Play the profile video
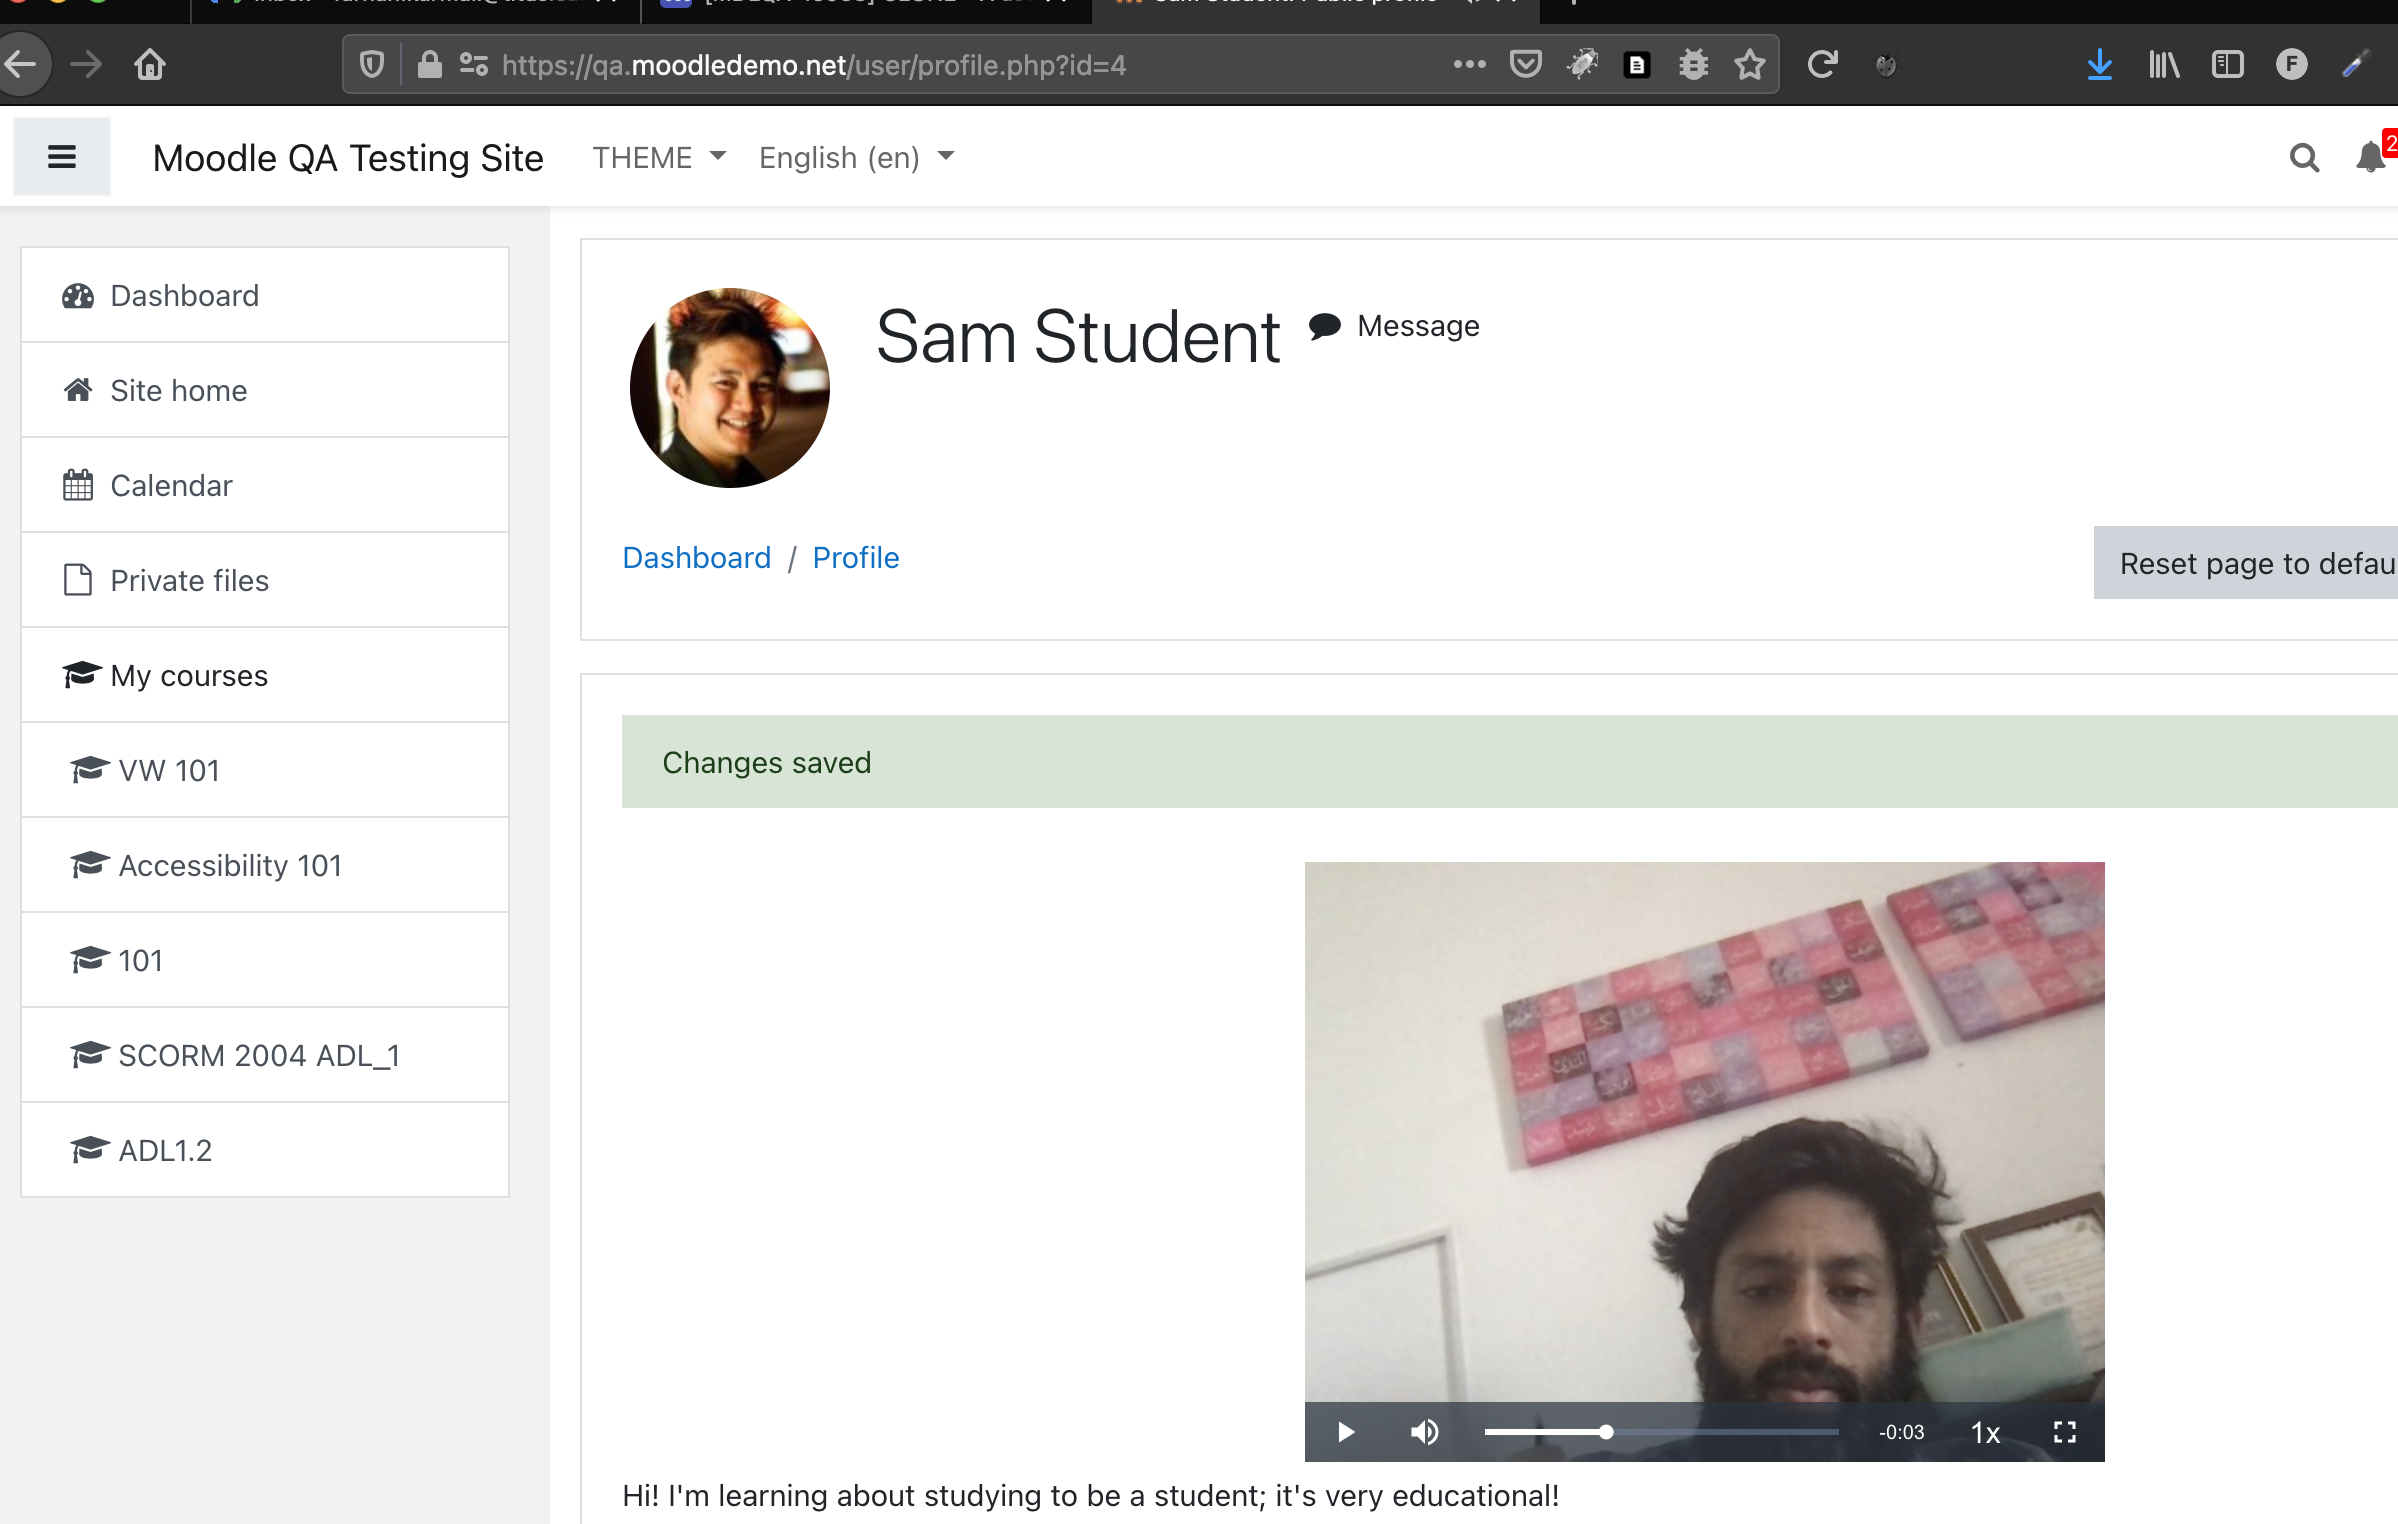The image size is (2398, 1524). tap(1345, 1432)
